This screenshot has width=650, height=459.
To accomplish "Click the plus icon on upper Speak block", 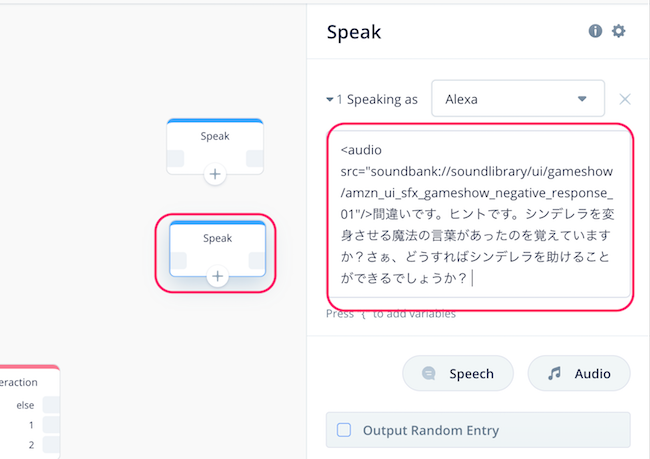I will coord(215,174).
